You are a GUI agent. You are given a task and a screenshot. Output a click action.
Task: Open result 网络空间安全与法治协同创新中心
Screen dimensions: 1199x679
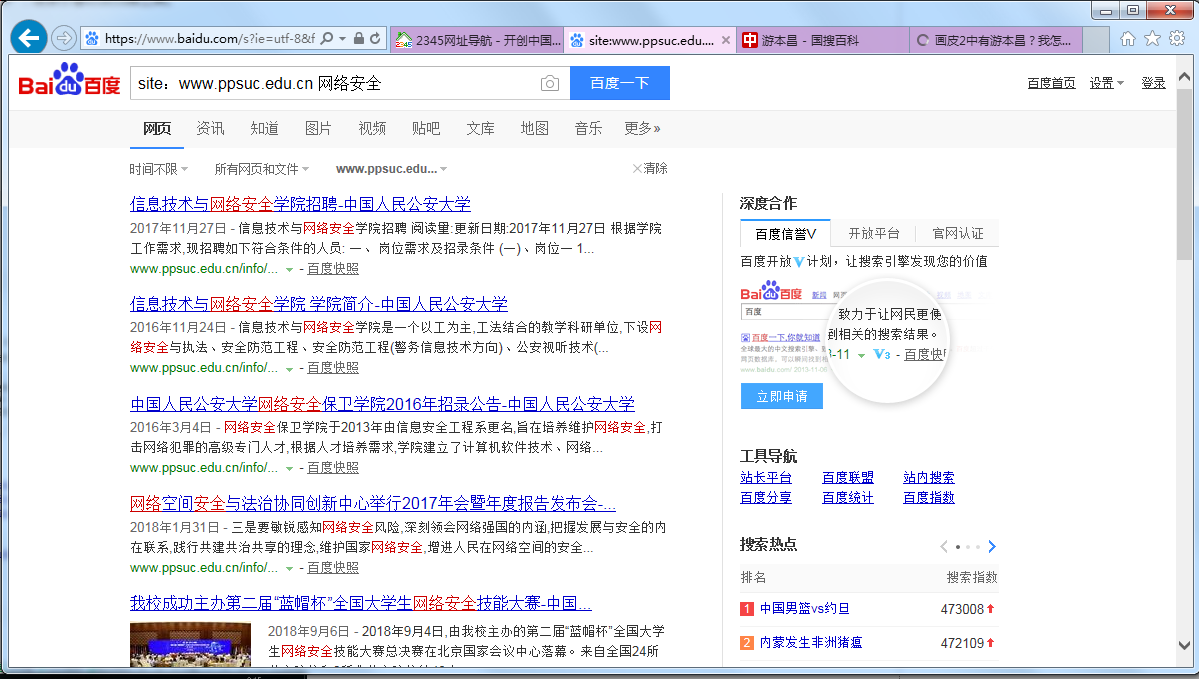pos(372,503)
